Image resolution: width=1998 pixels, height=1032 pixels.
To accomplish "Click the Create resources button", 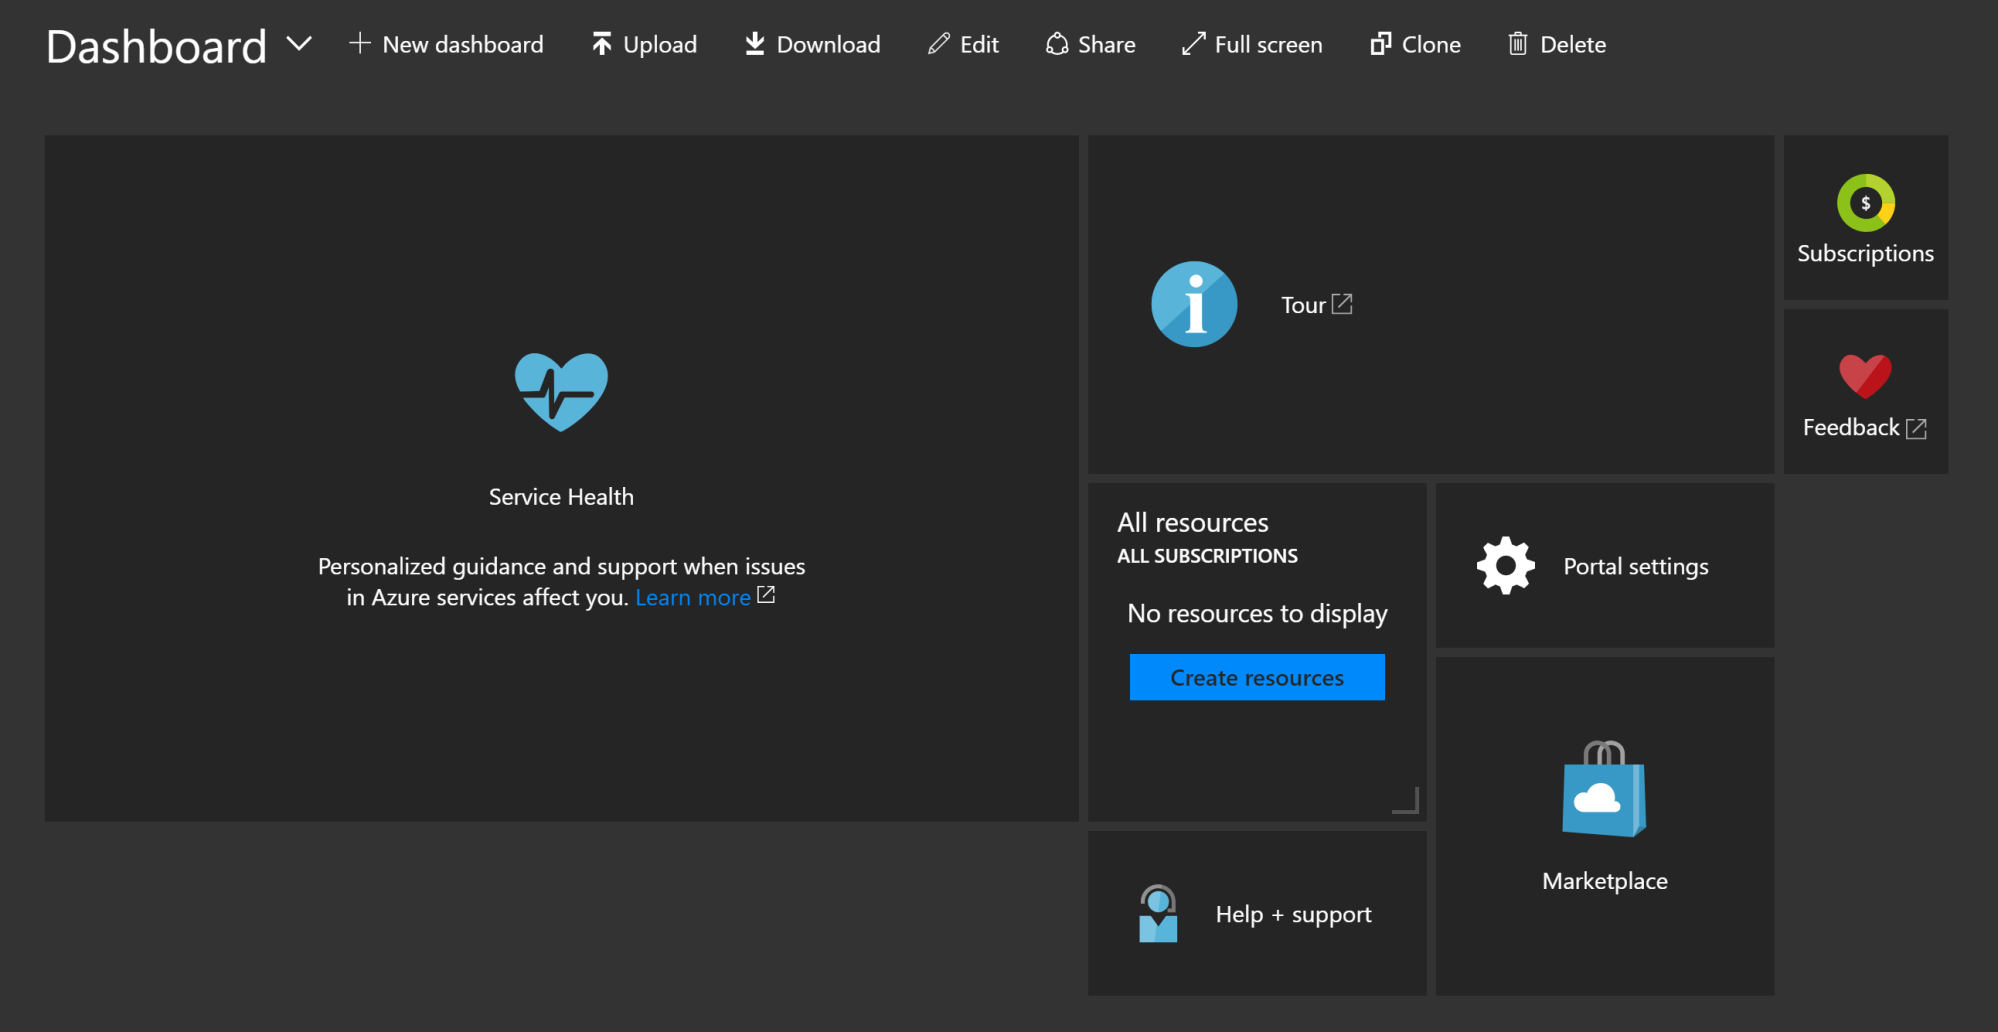I will [1257, 677].
